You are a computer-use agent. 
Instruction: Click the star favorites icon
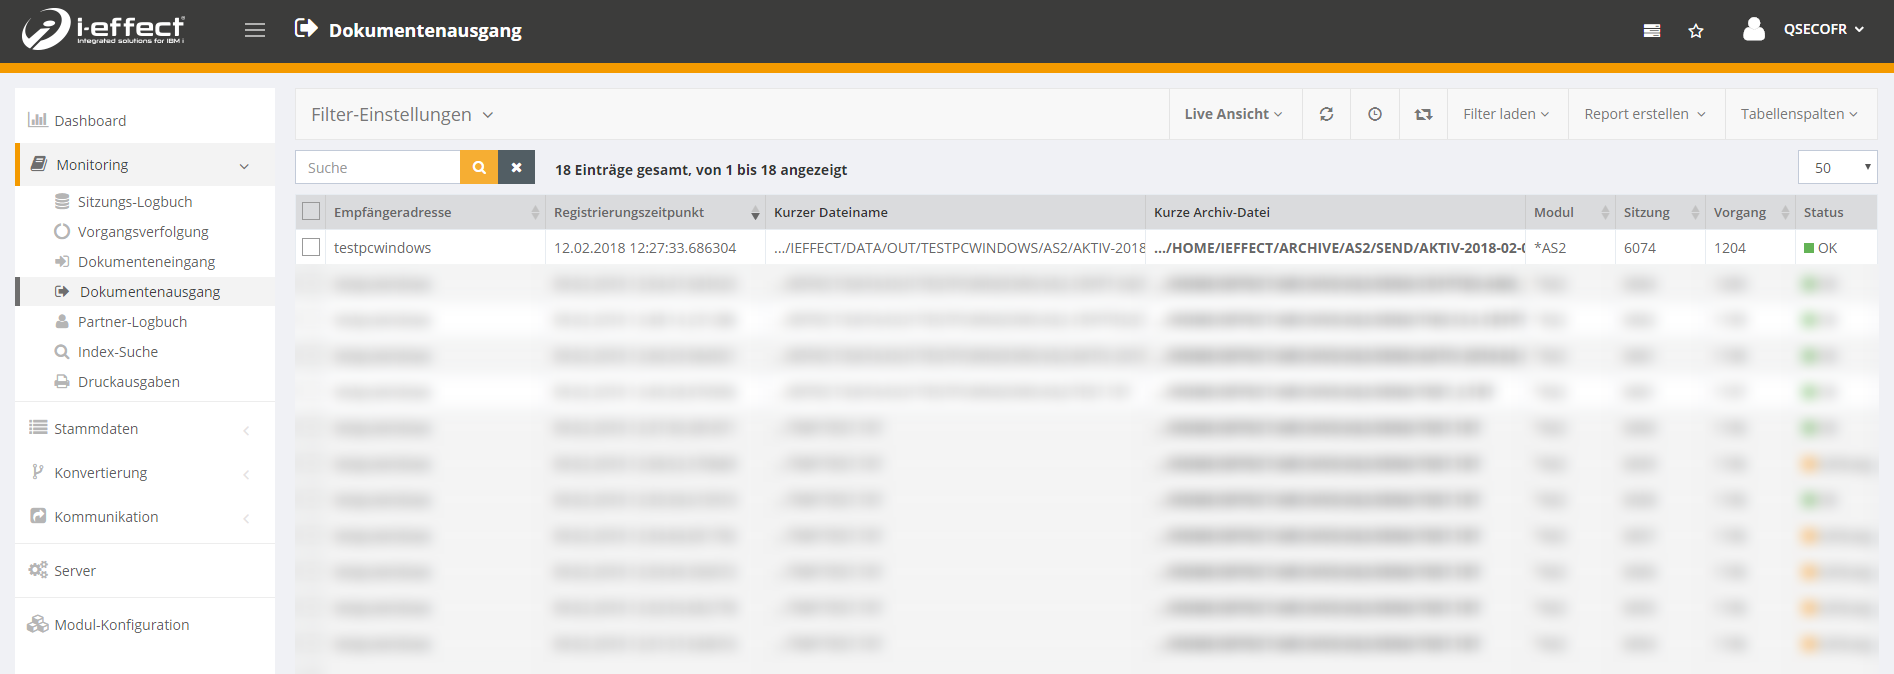tap(1696, 31)
